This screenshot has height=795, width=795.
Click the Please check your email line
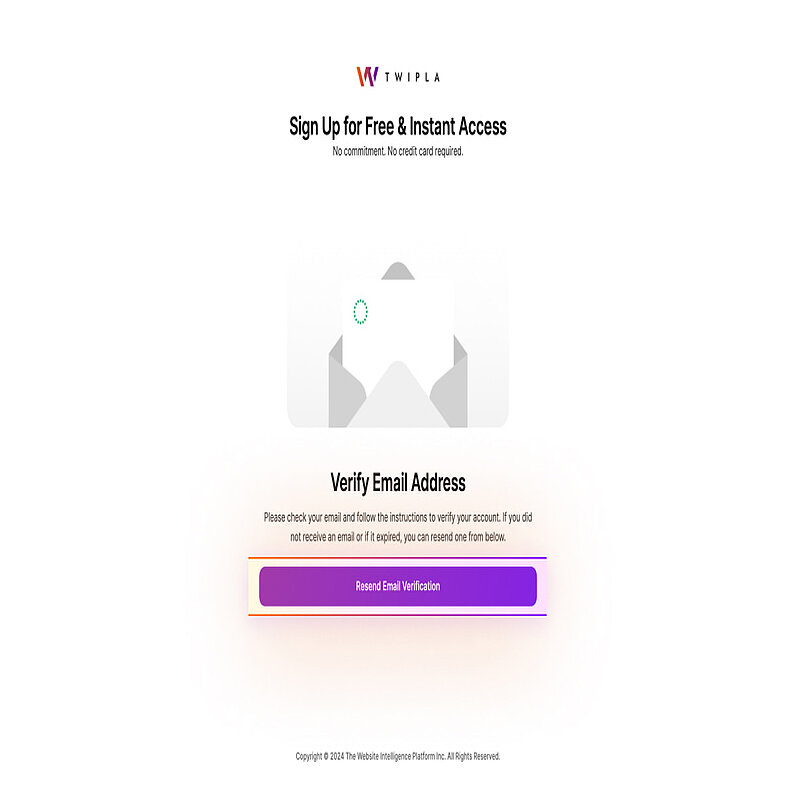pyautogui.click(x=398, y=518)
